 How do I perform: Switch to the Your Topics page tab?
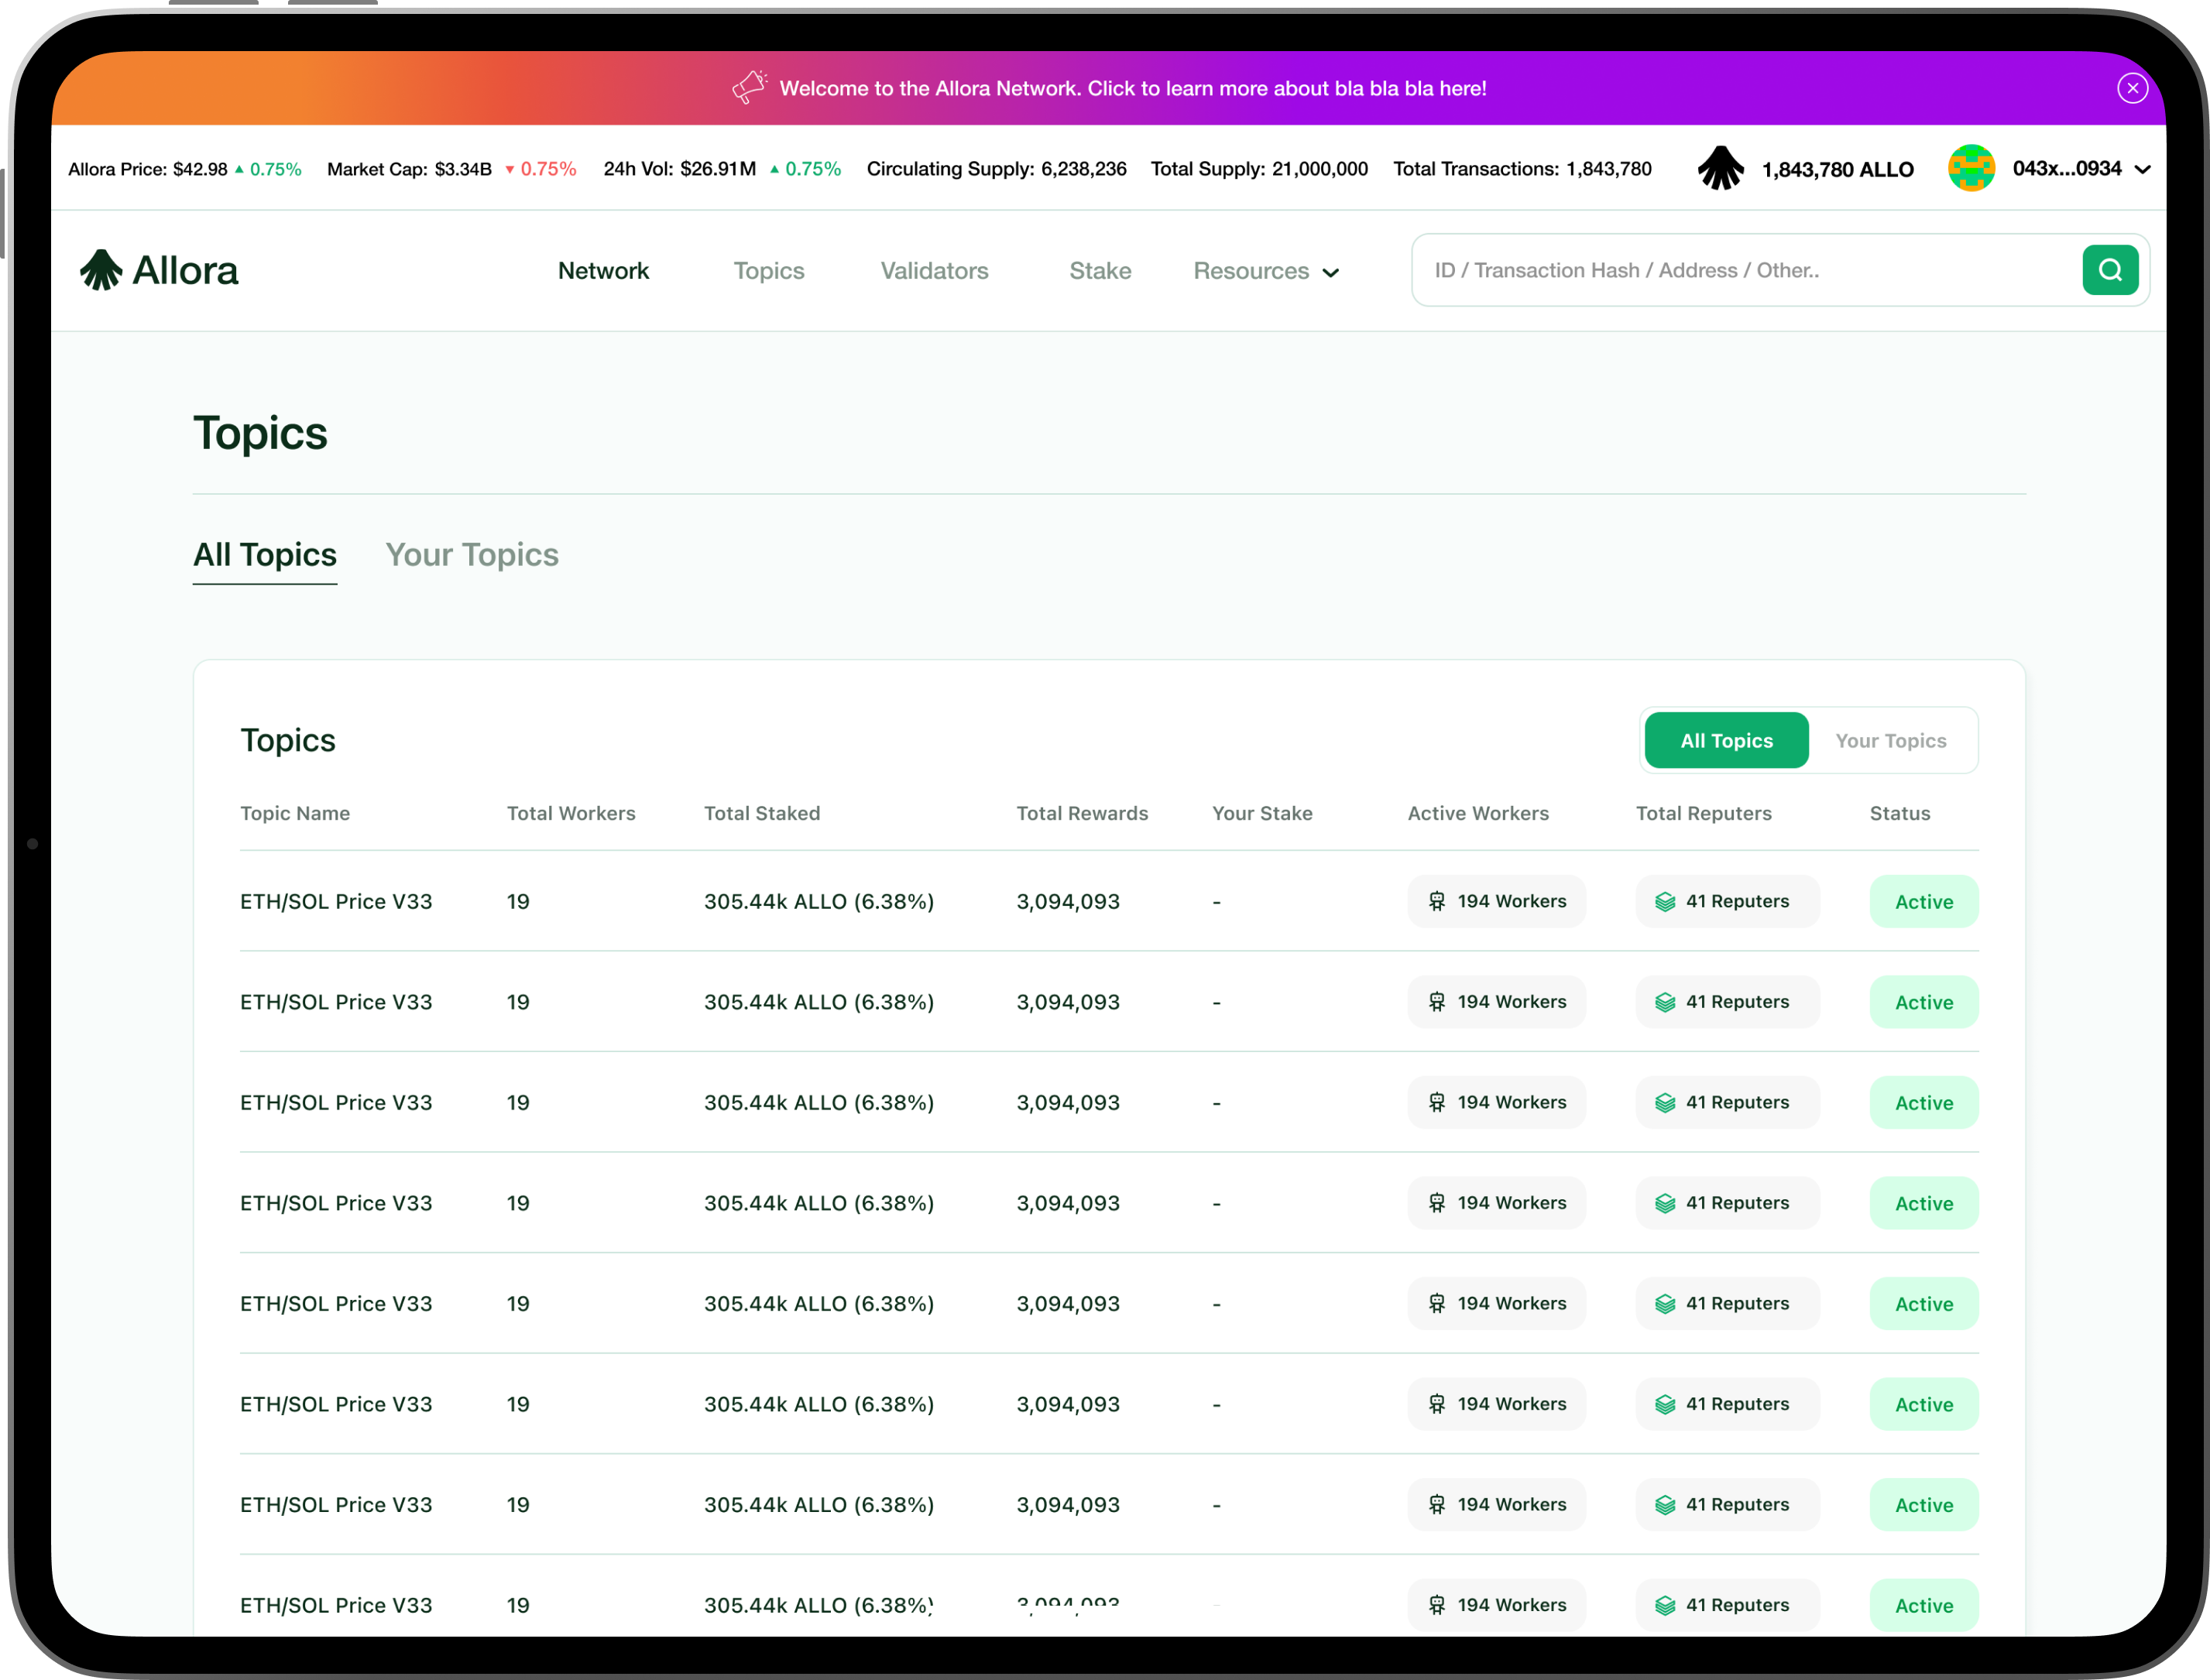472,554
